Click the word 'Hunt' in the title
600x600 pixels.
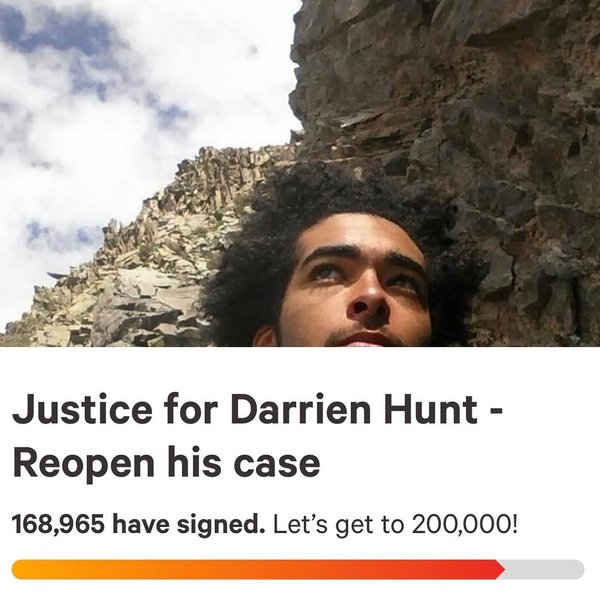[431, 410]
